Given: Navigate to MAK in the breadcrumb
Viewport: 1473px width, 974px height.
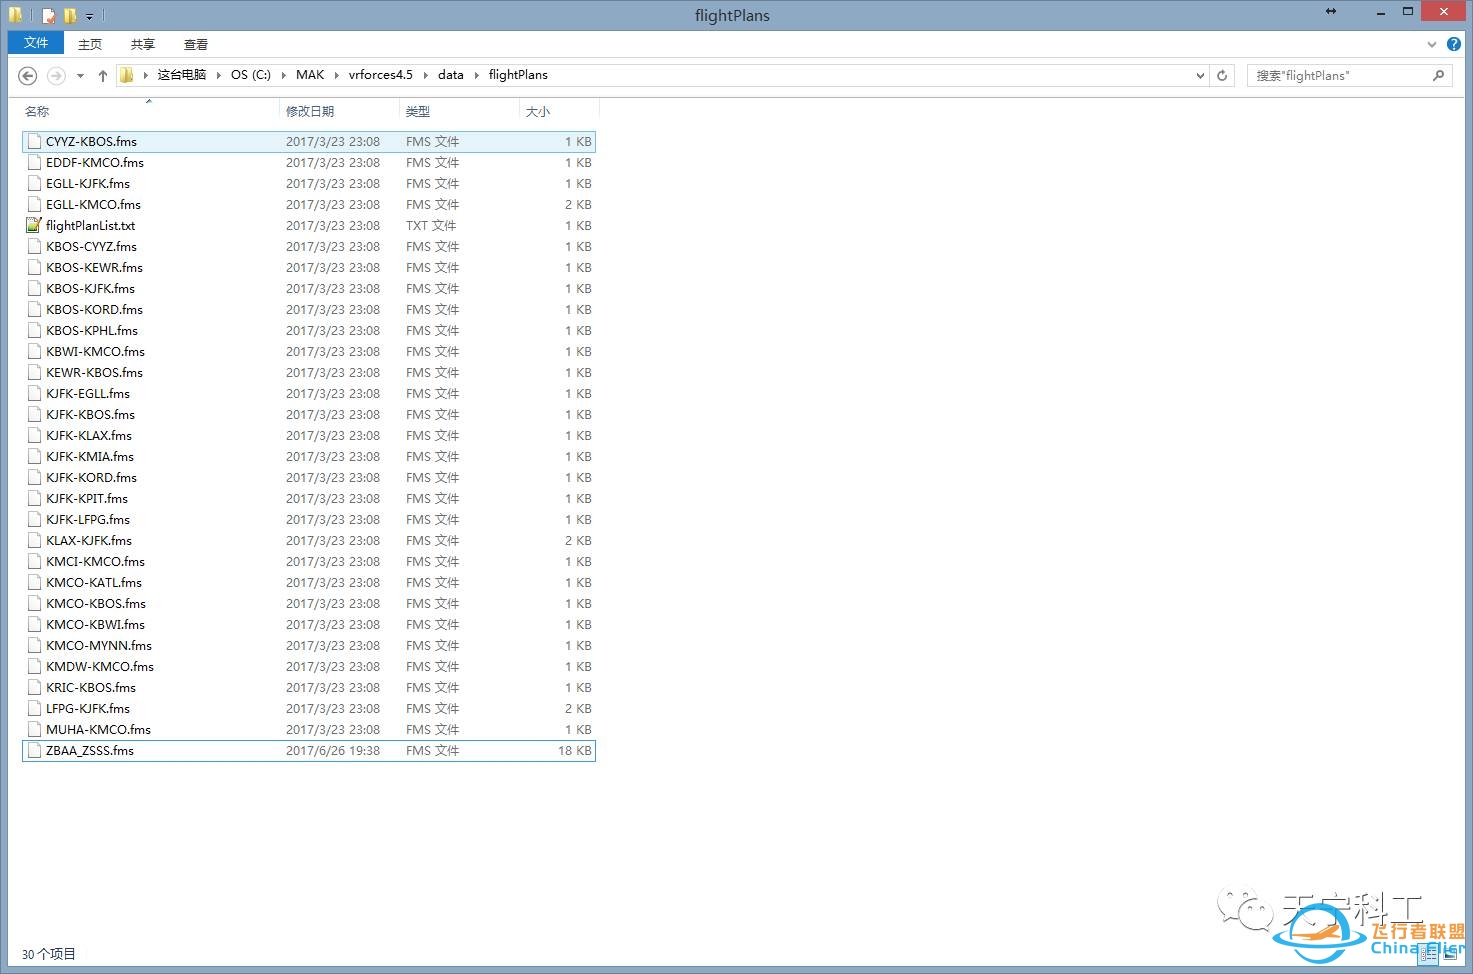Looking at the screenshot, I should [310, 75].
